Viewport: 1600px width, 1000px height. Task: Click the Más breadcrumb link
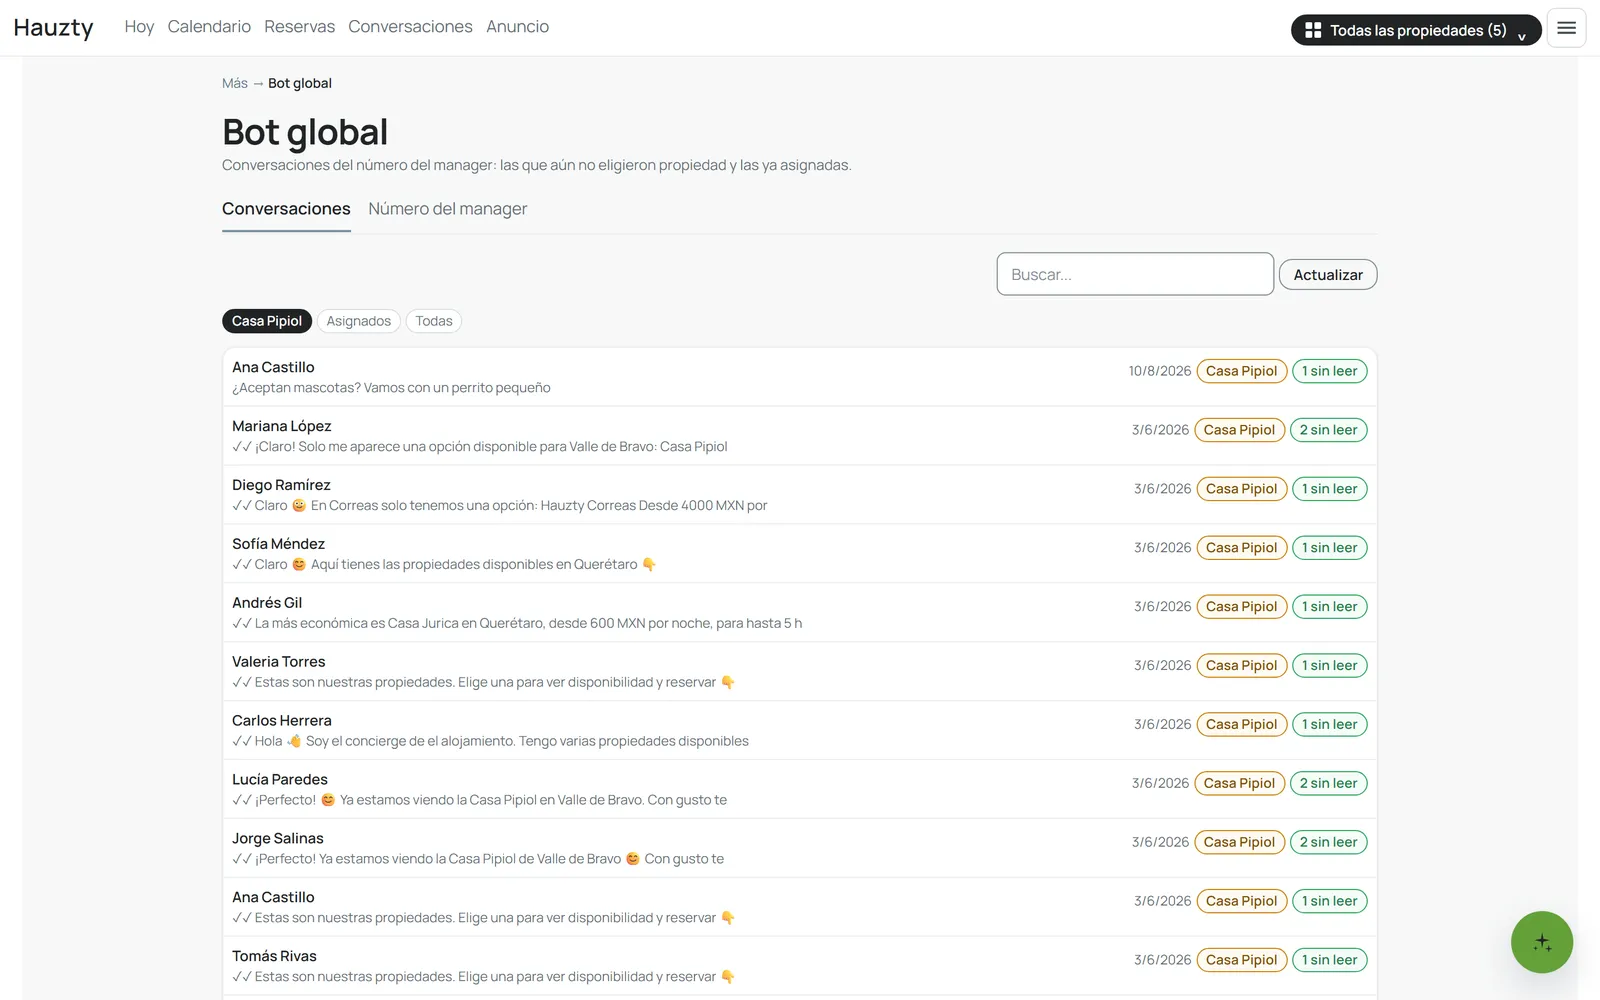tap(235, 83)
